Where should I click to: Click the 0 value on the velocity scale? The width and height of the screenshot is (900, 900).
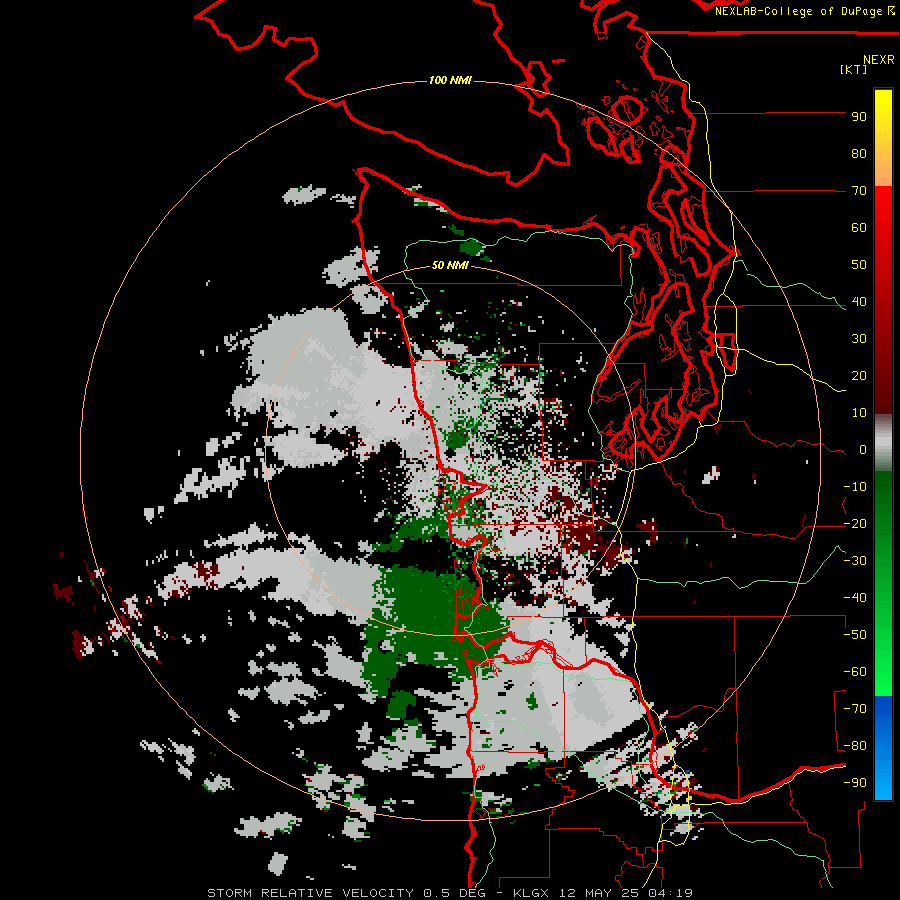coord(863,450)
